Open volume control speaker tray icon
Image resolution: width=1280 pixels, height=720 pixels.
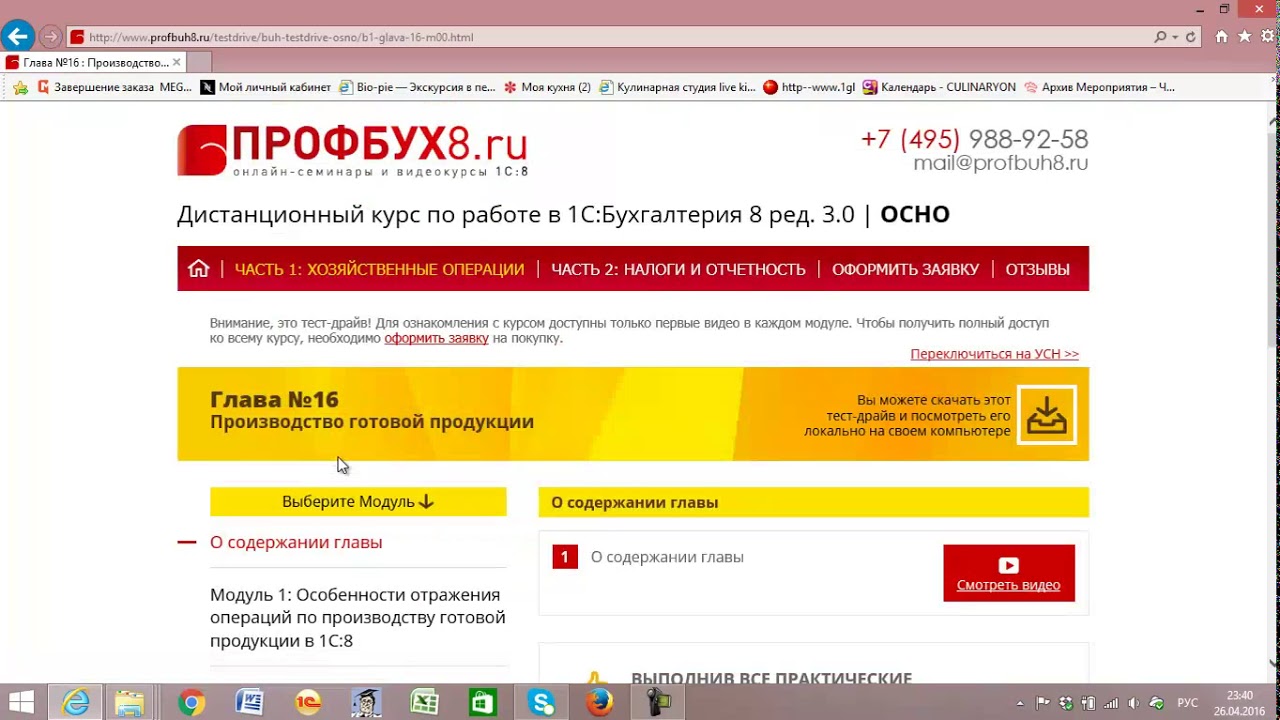(x=1133, y=703)
